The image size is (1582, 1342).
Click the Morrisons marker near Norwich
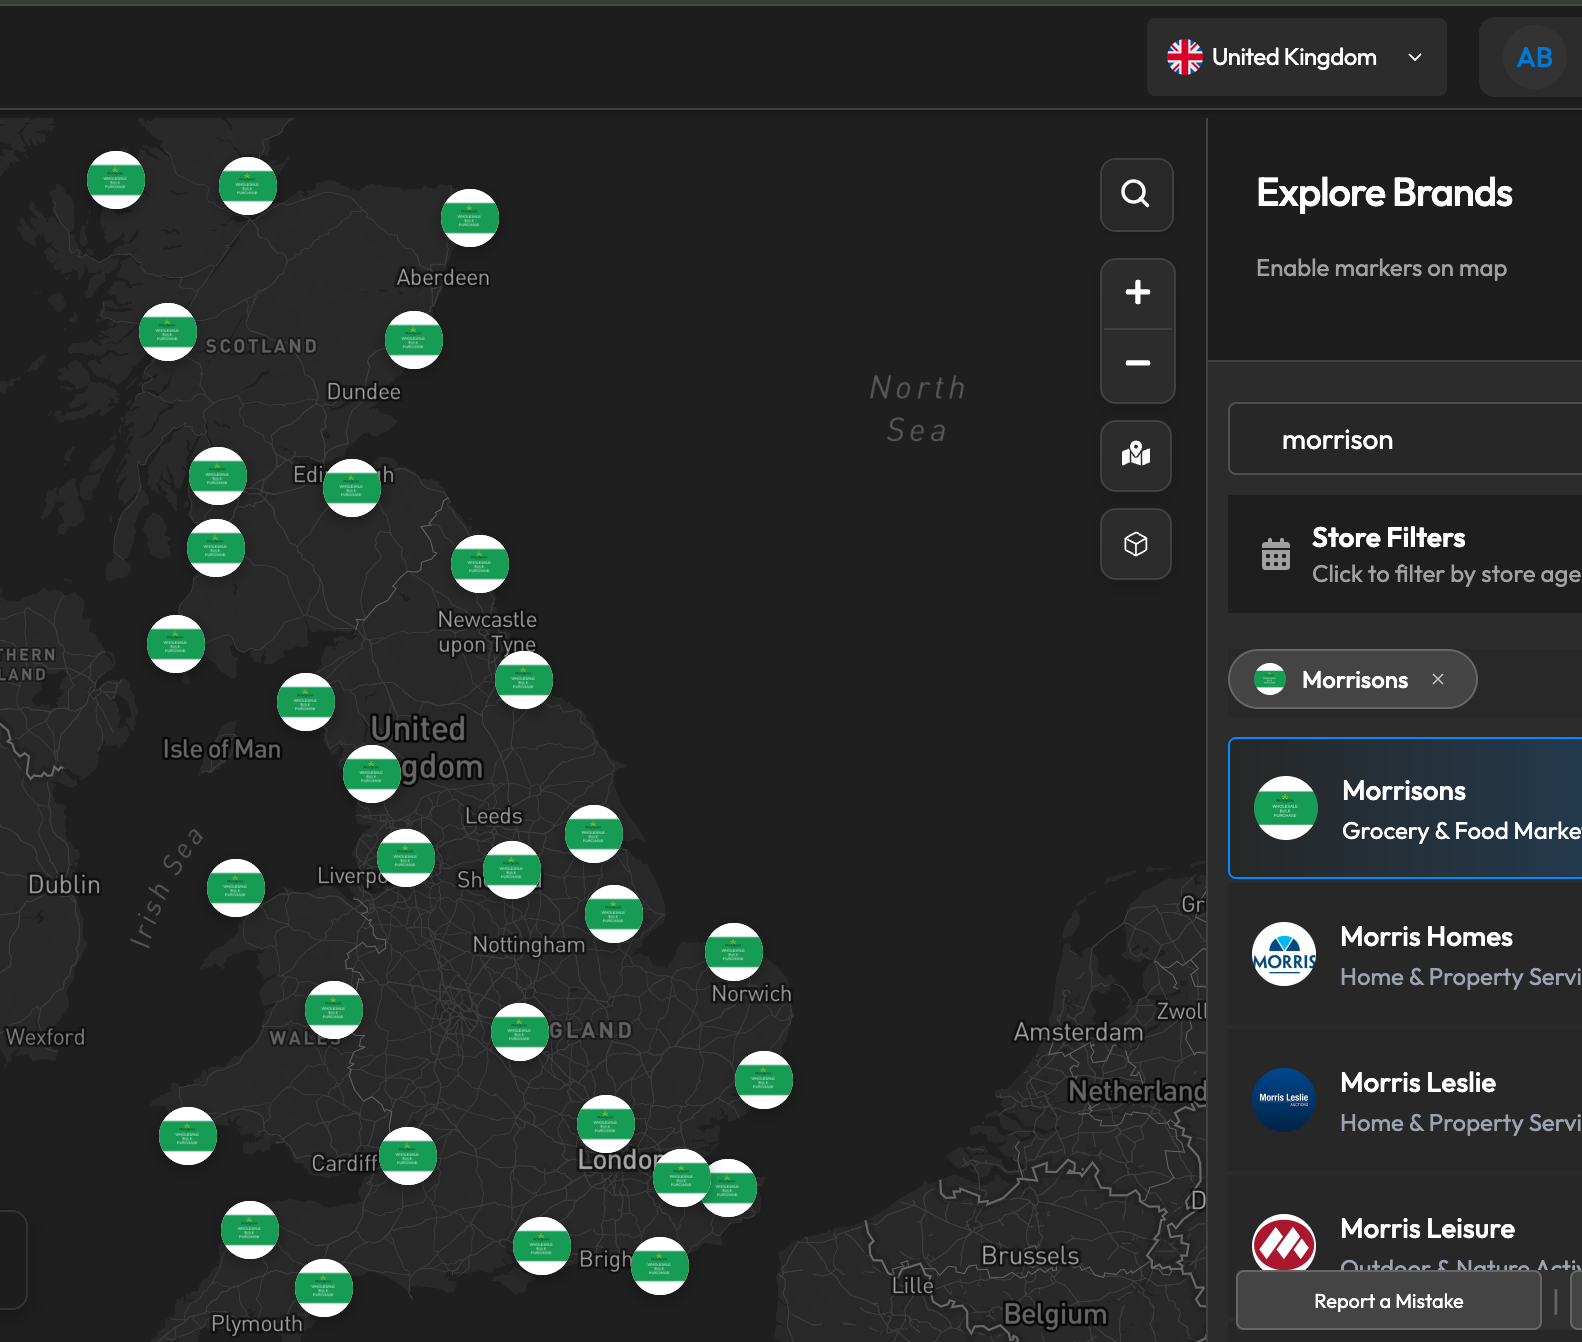click(x=734, y=952)
